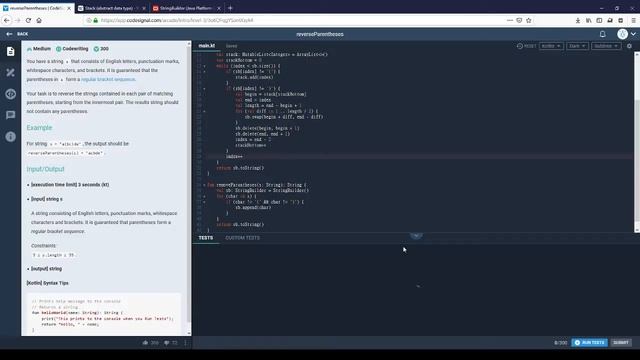Open the task description sidebar icon
The height and width of the screenshot is (360, 640).
click(x=11, y=51)
